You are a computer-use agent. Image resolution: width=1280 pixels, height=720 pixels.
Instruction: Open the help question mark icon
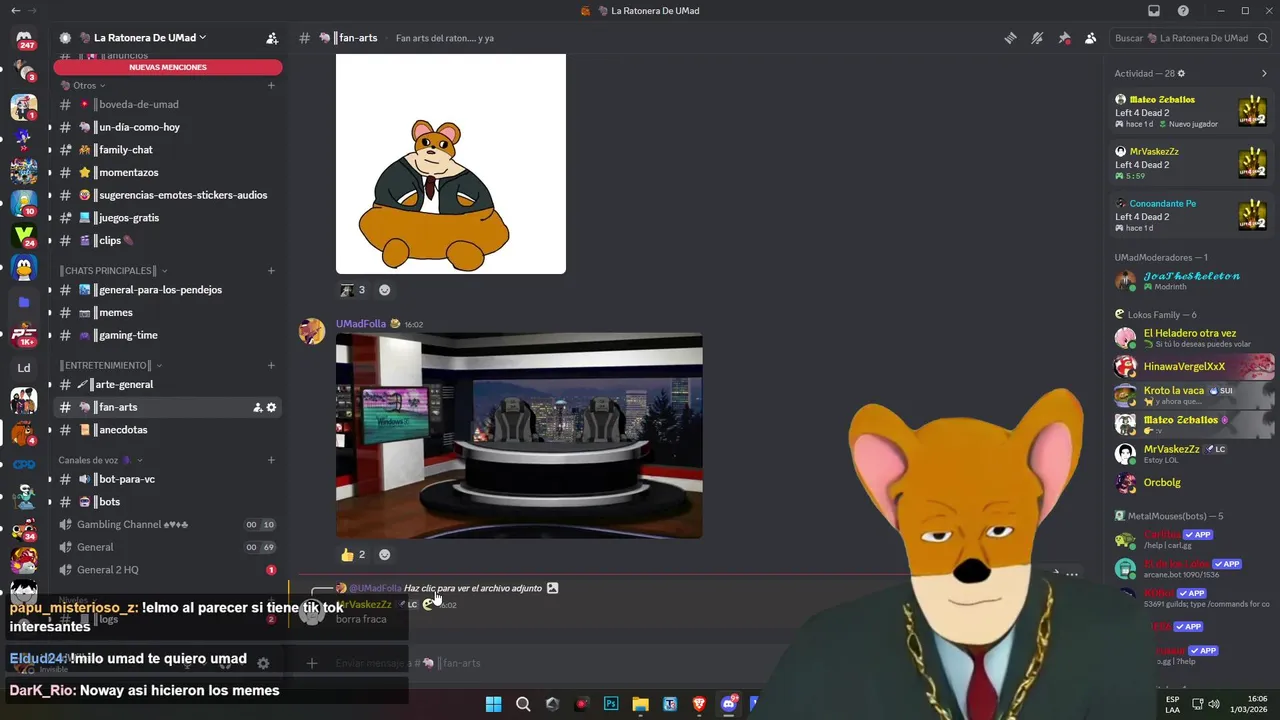[x=1184, y=11]
